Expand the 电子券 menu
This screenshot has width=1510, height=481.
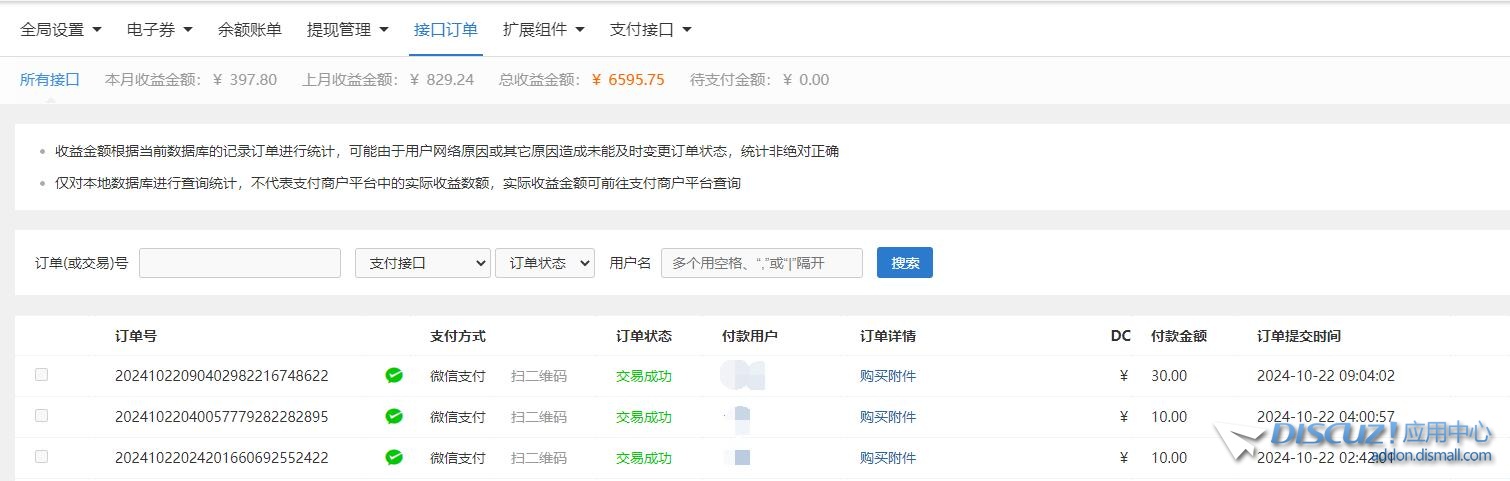click(x=159, y=30)
